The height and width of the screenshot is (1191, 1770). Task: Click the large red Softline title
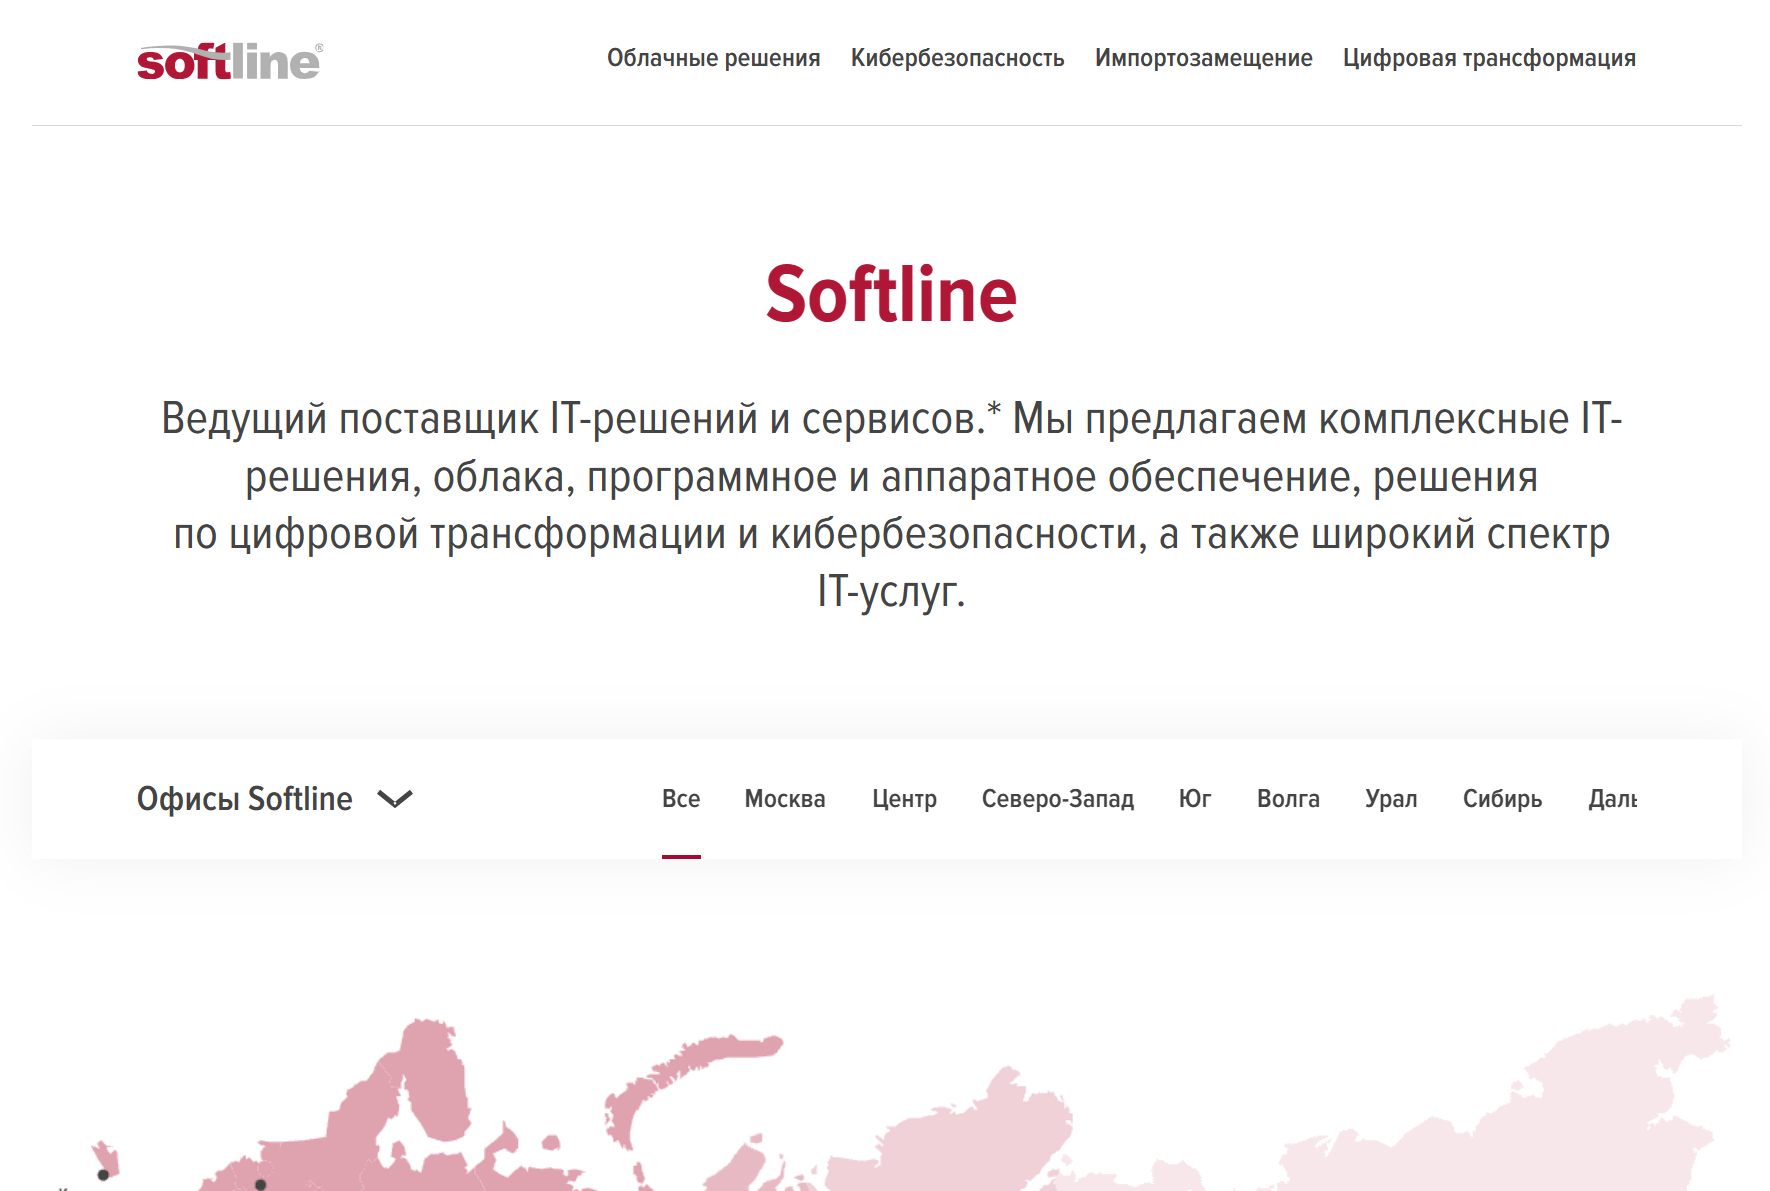[891, 295]
